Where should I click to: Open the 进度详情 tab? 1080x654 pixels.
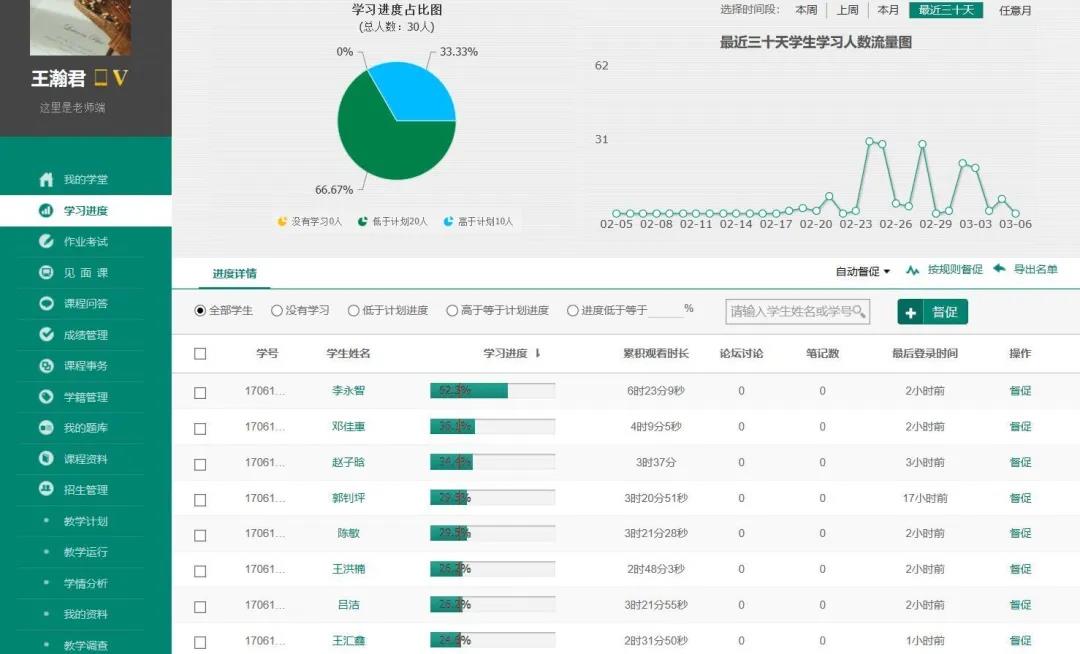[234, 274]
